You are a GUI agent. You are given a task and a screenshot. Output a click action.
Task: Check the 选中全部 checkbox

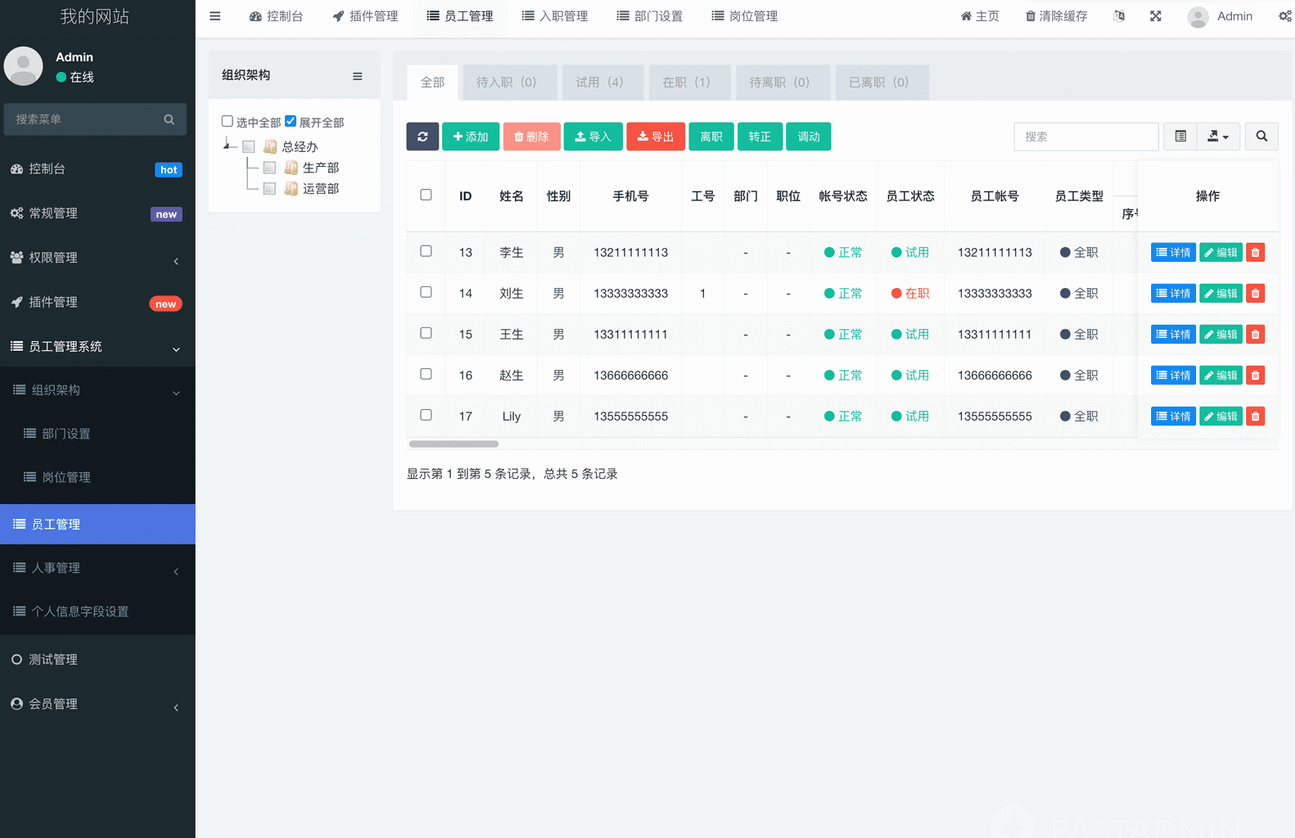click(227, 121)
